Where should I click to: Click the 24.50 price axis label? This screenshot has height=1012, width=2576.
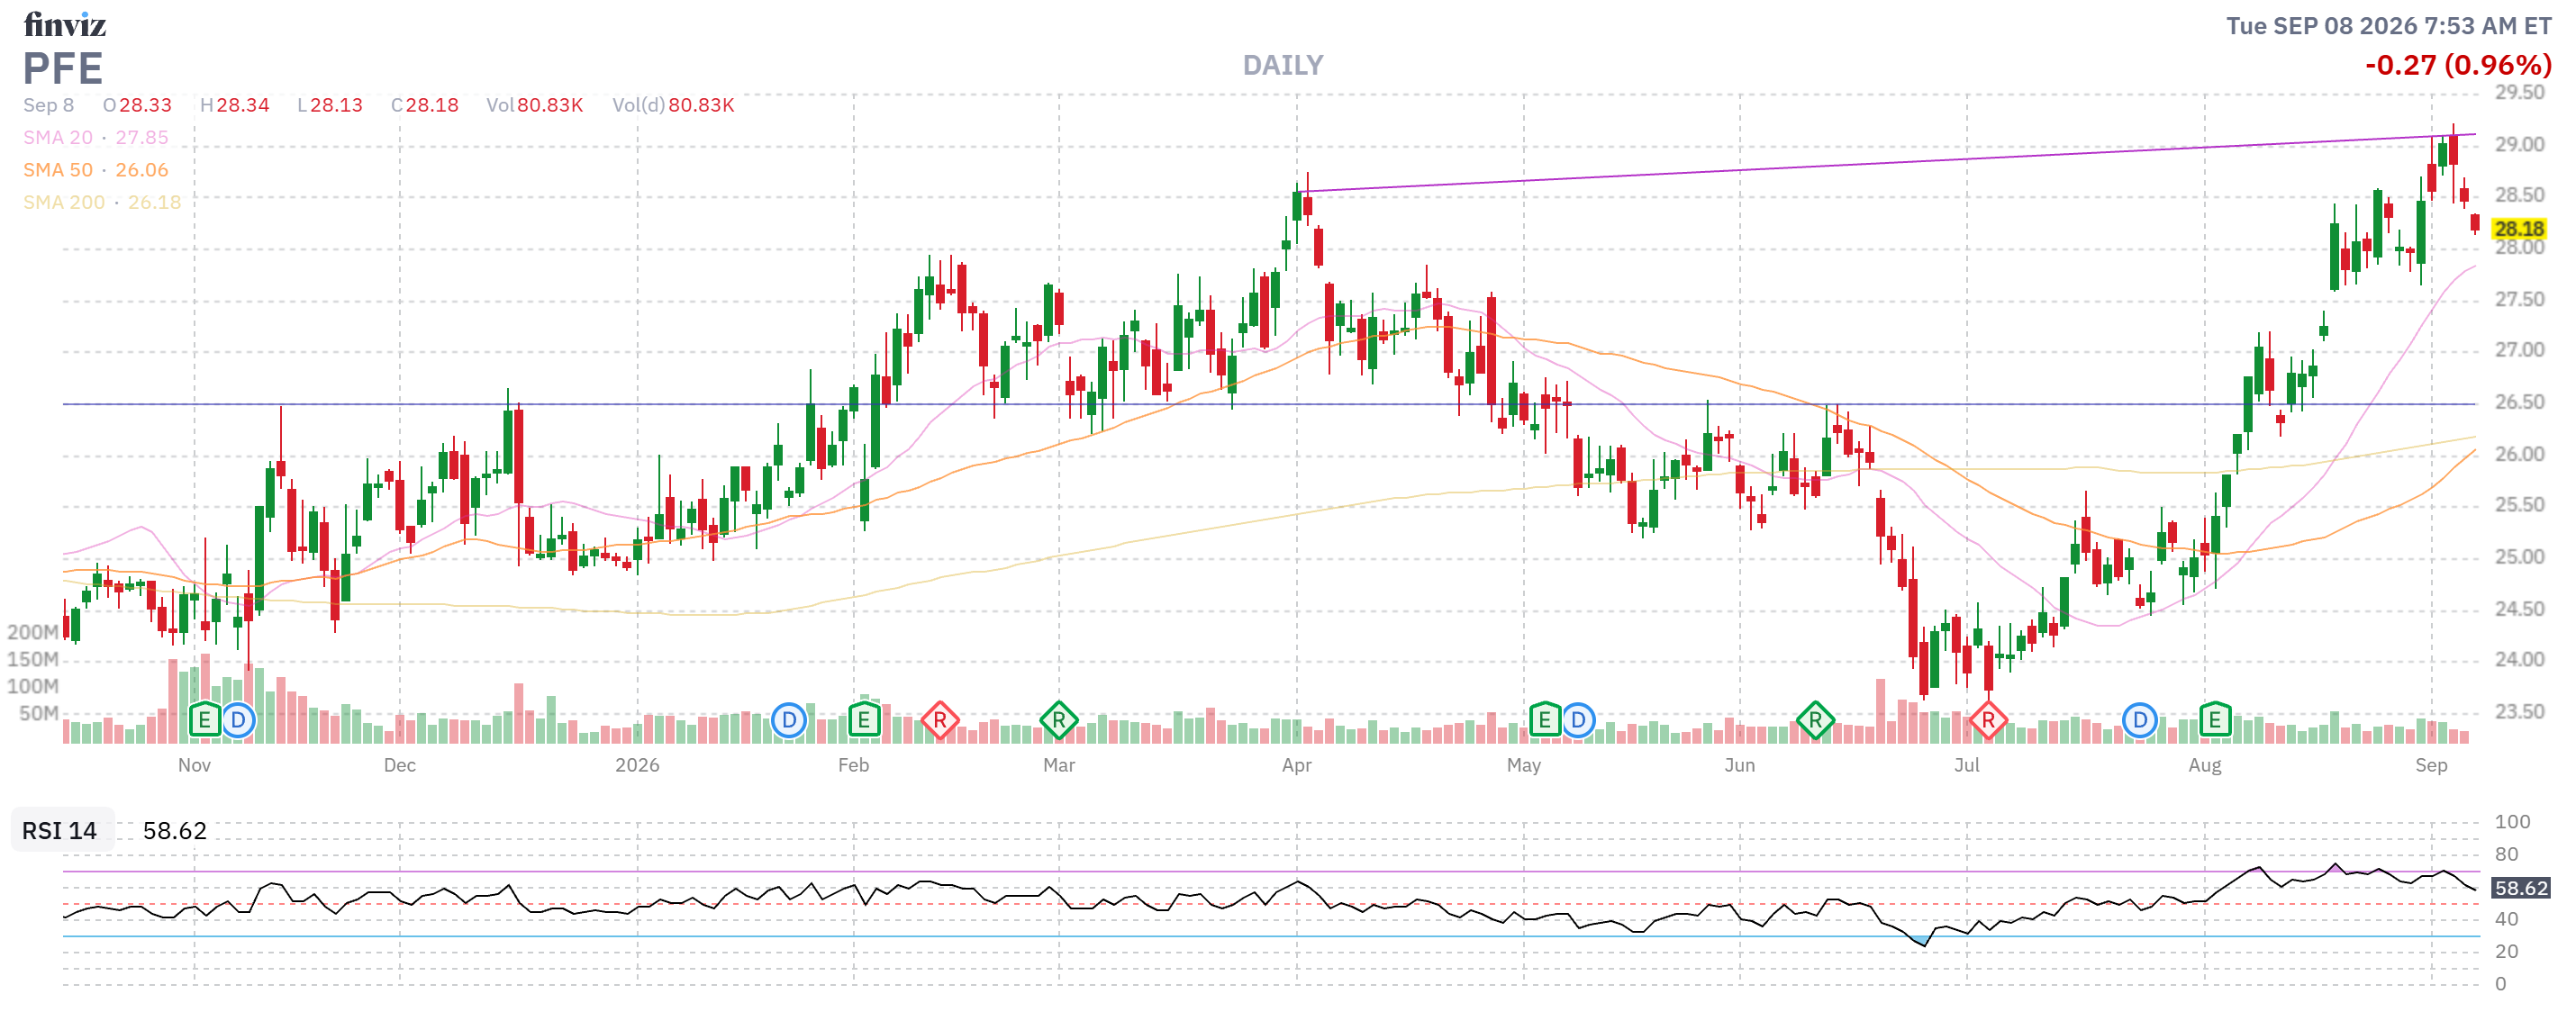pyautogui.click(x=2519, y=609)
